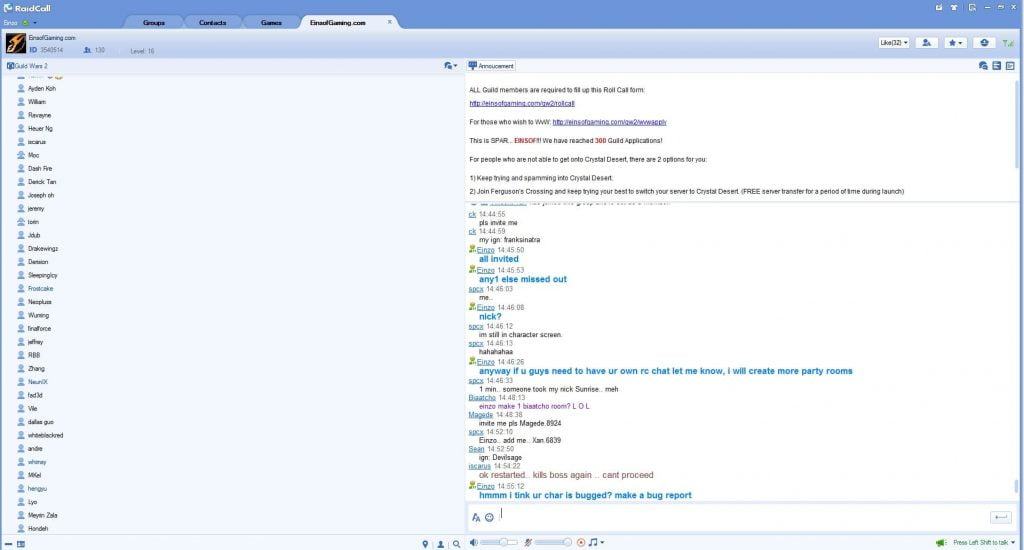Screen dimensions: 1024x550
Task: Open the note-edit icon in title bar
Action: (x=938, y=7)
